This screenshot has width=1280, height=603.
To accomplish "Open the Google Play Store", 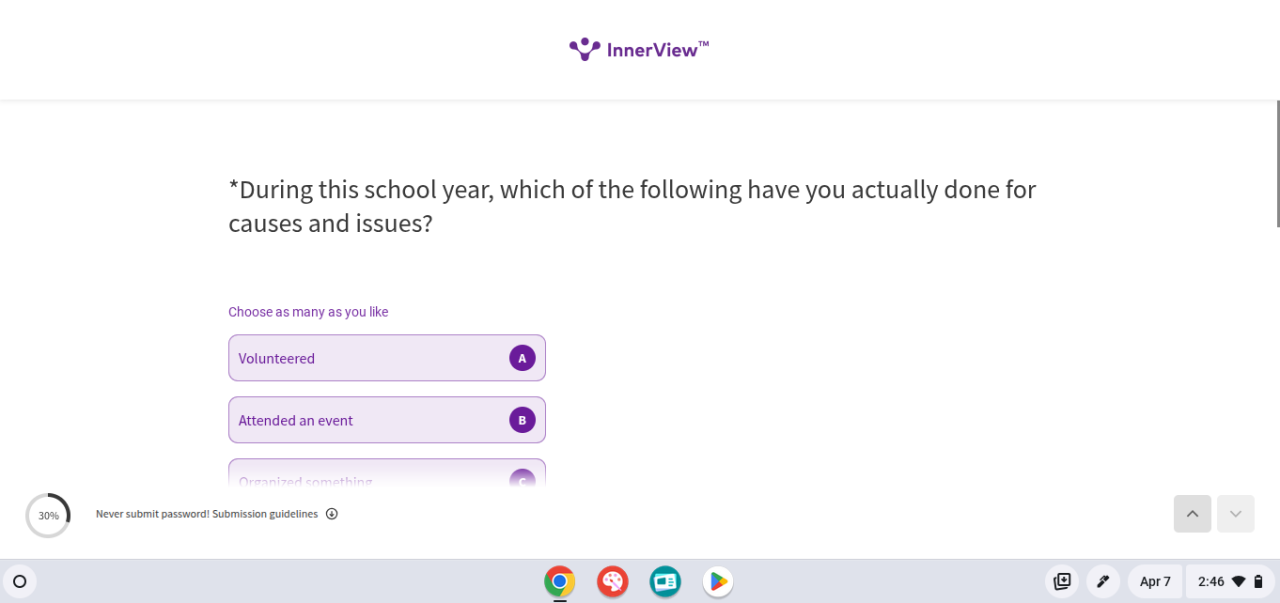I will [717, 581].
